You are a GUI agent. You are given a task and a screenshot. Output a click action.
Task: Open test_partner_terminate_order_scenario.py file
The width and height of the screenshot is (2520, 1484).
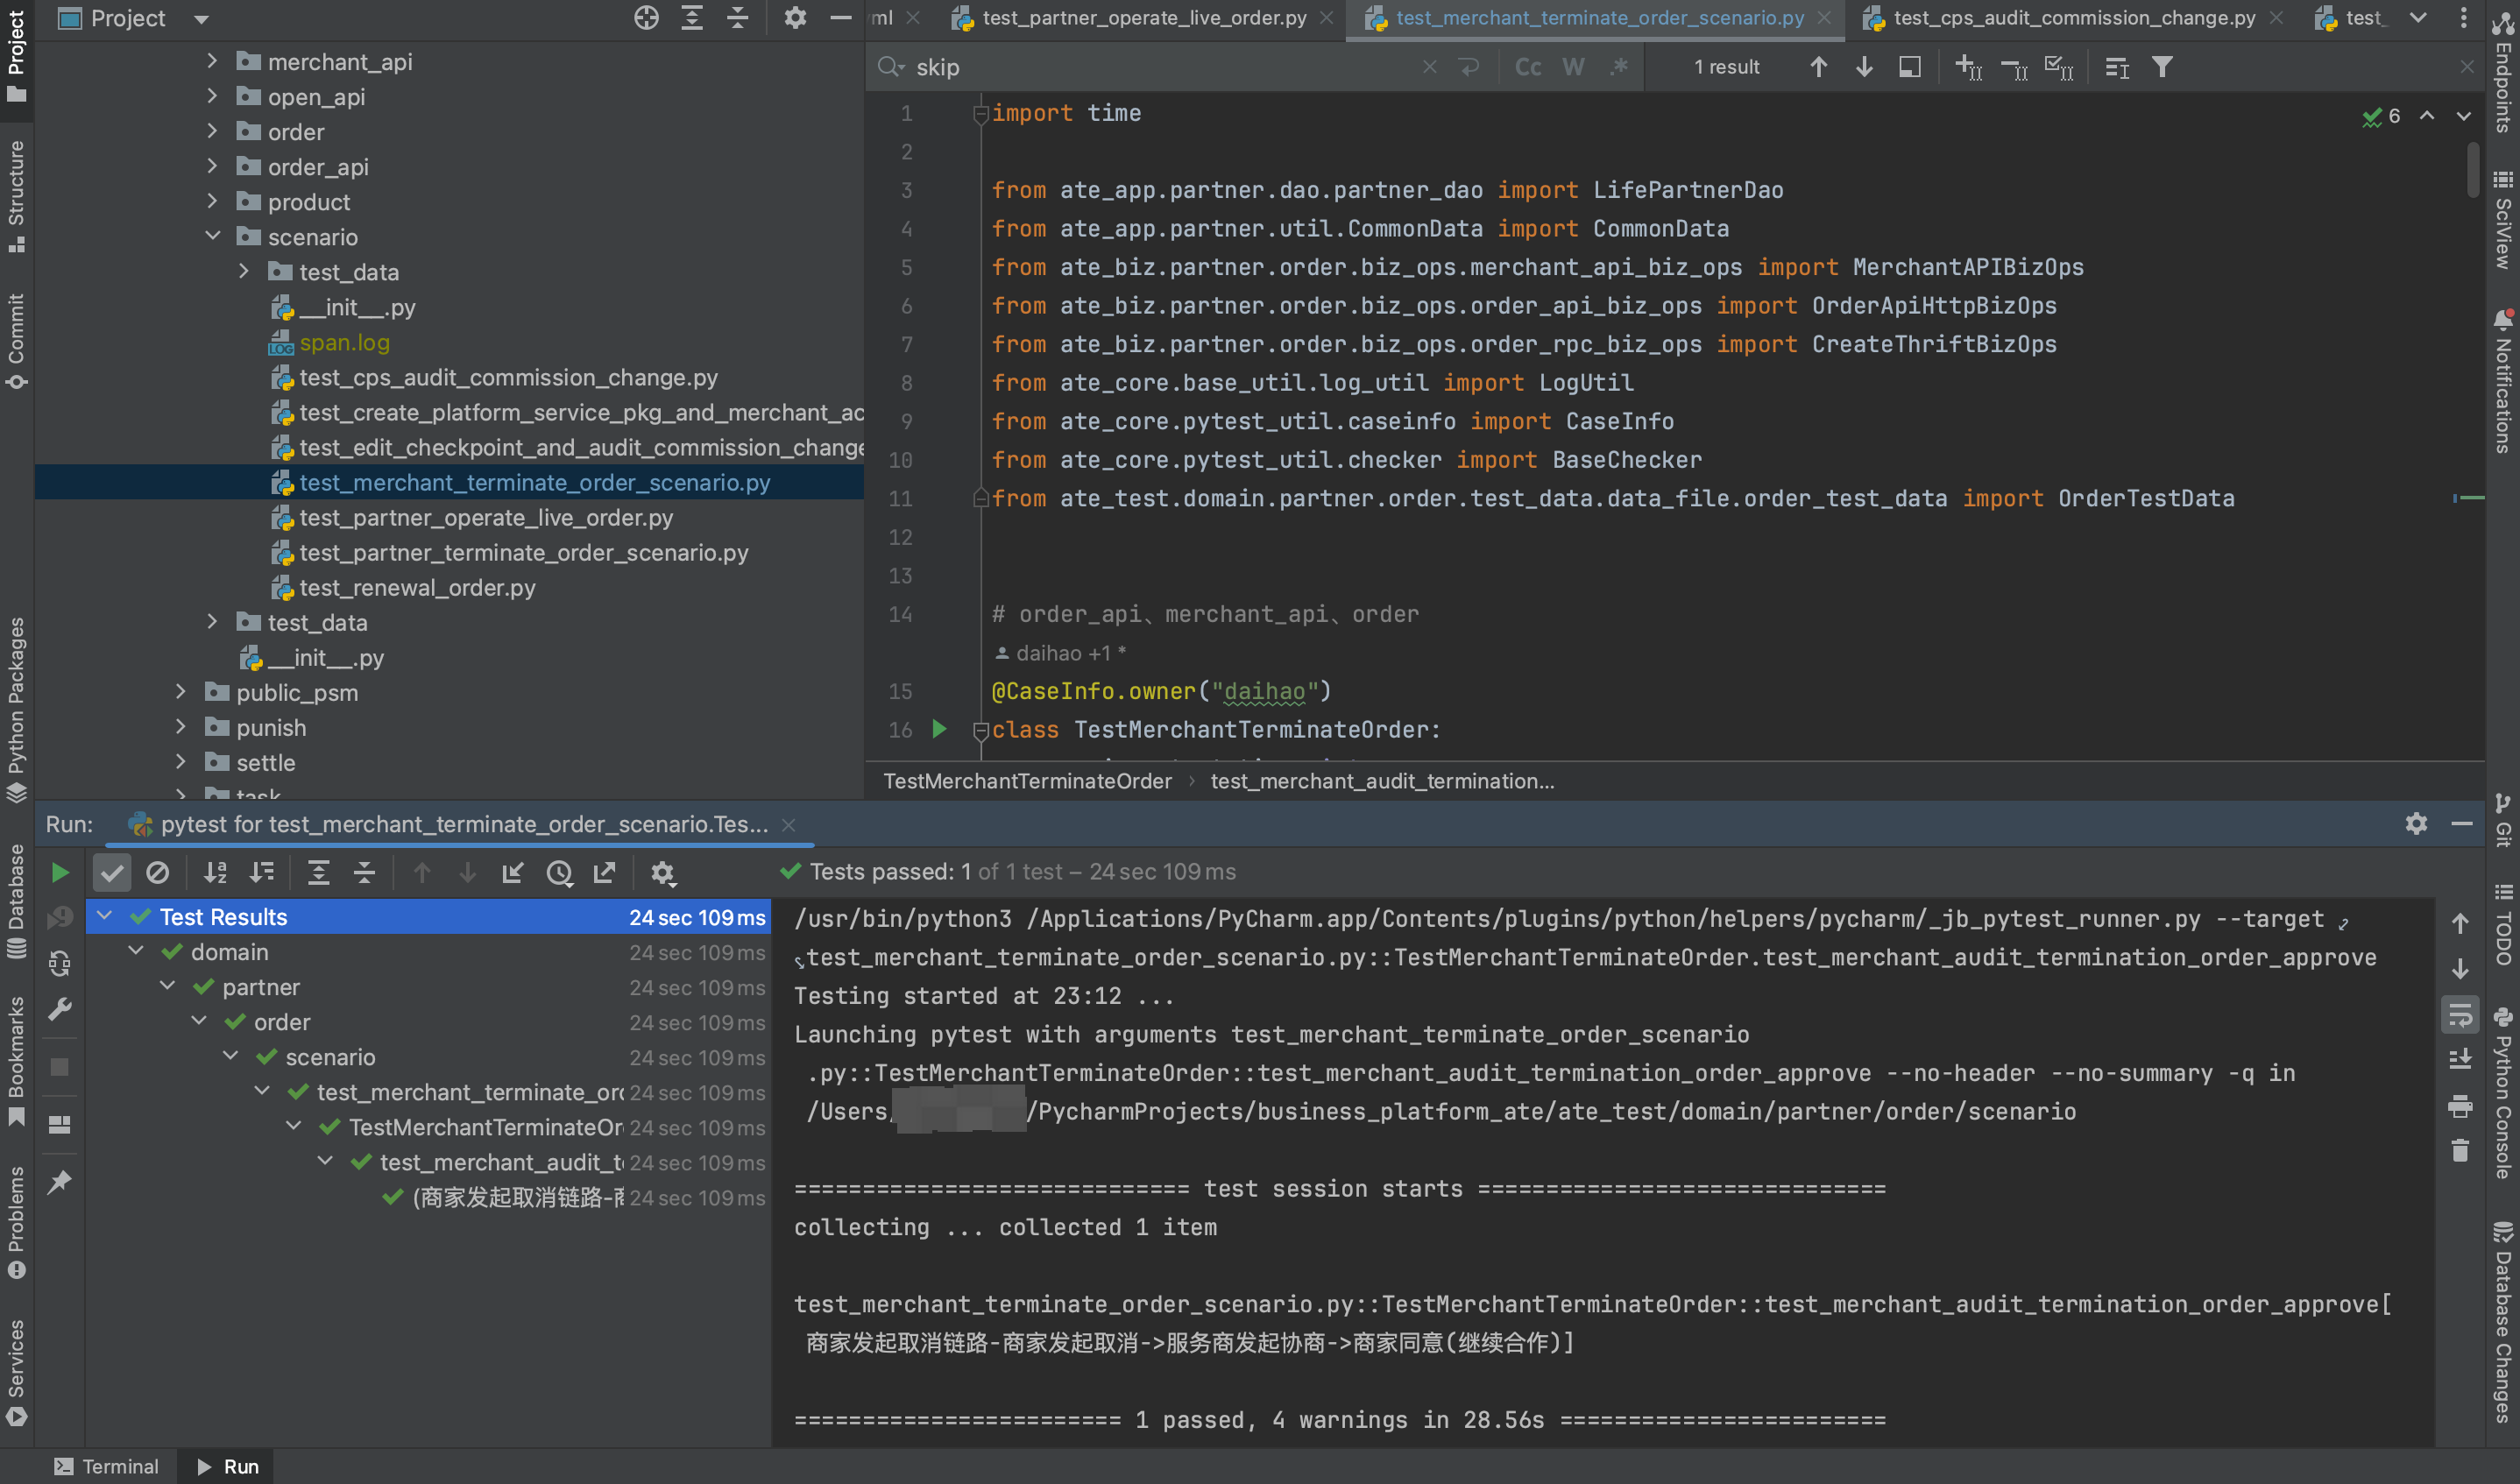(523, 552)
